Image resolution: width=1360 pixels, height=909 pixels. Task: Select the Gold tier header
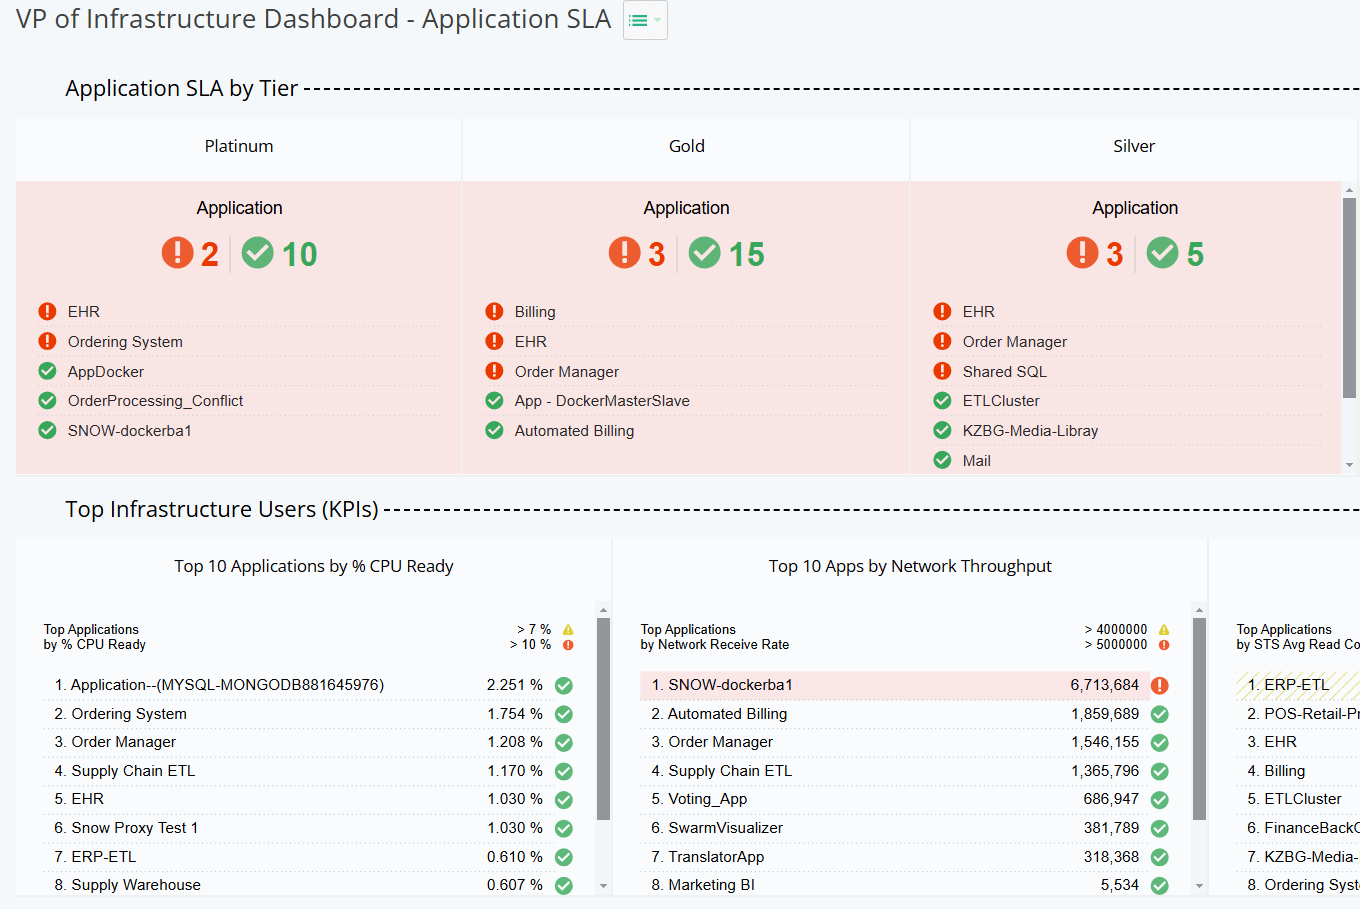click(687, 146)
